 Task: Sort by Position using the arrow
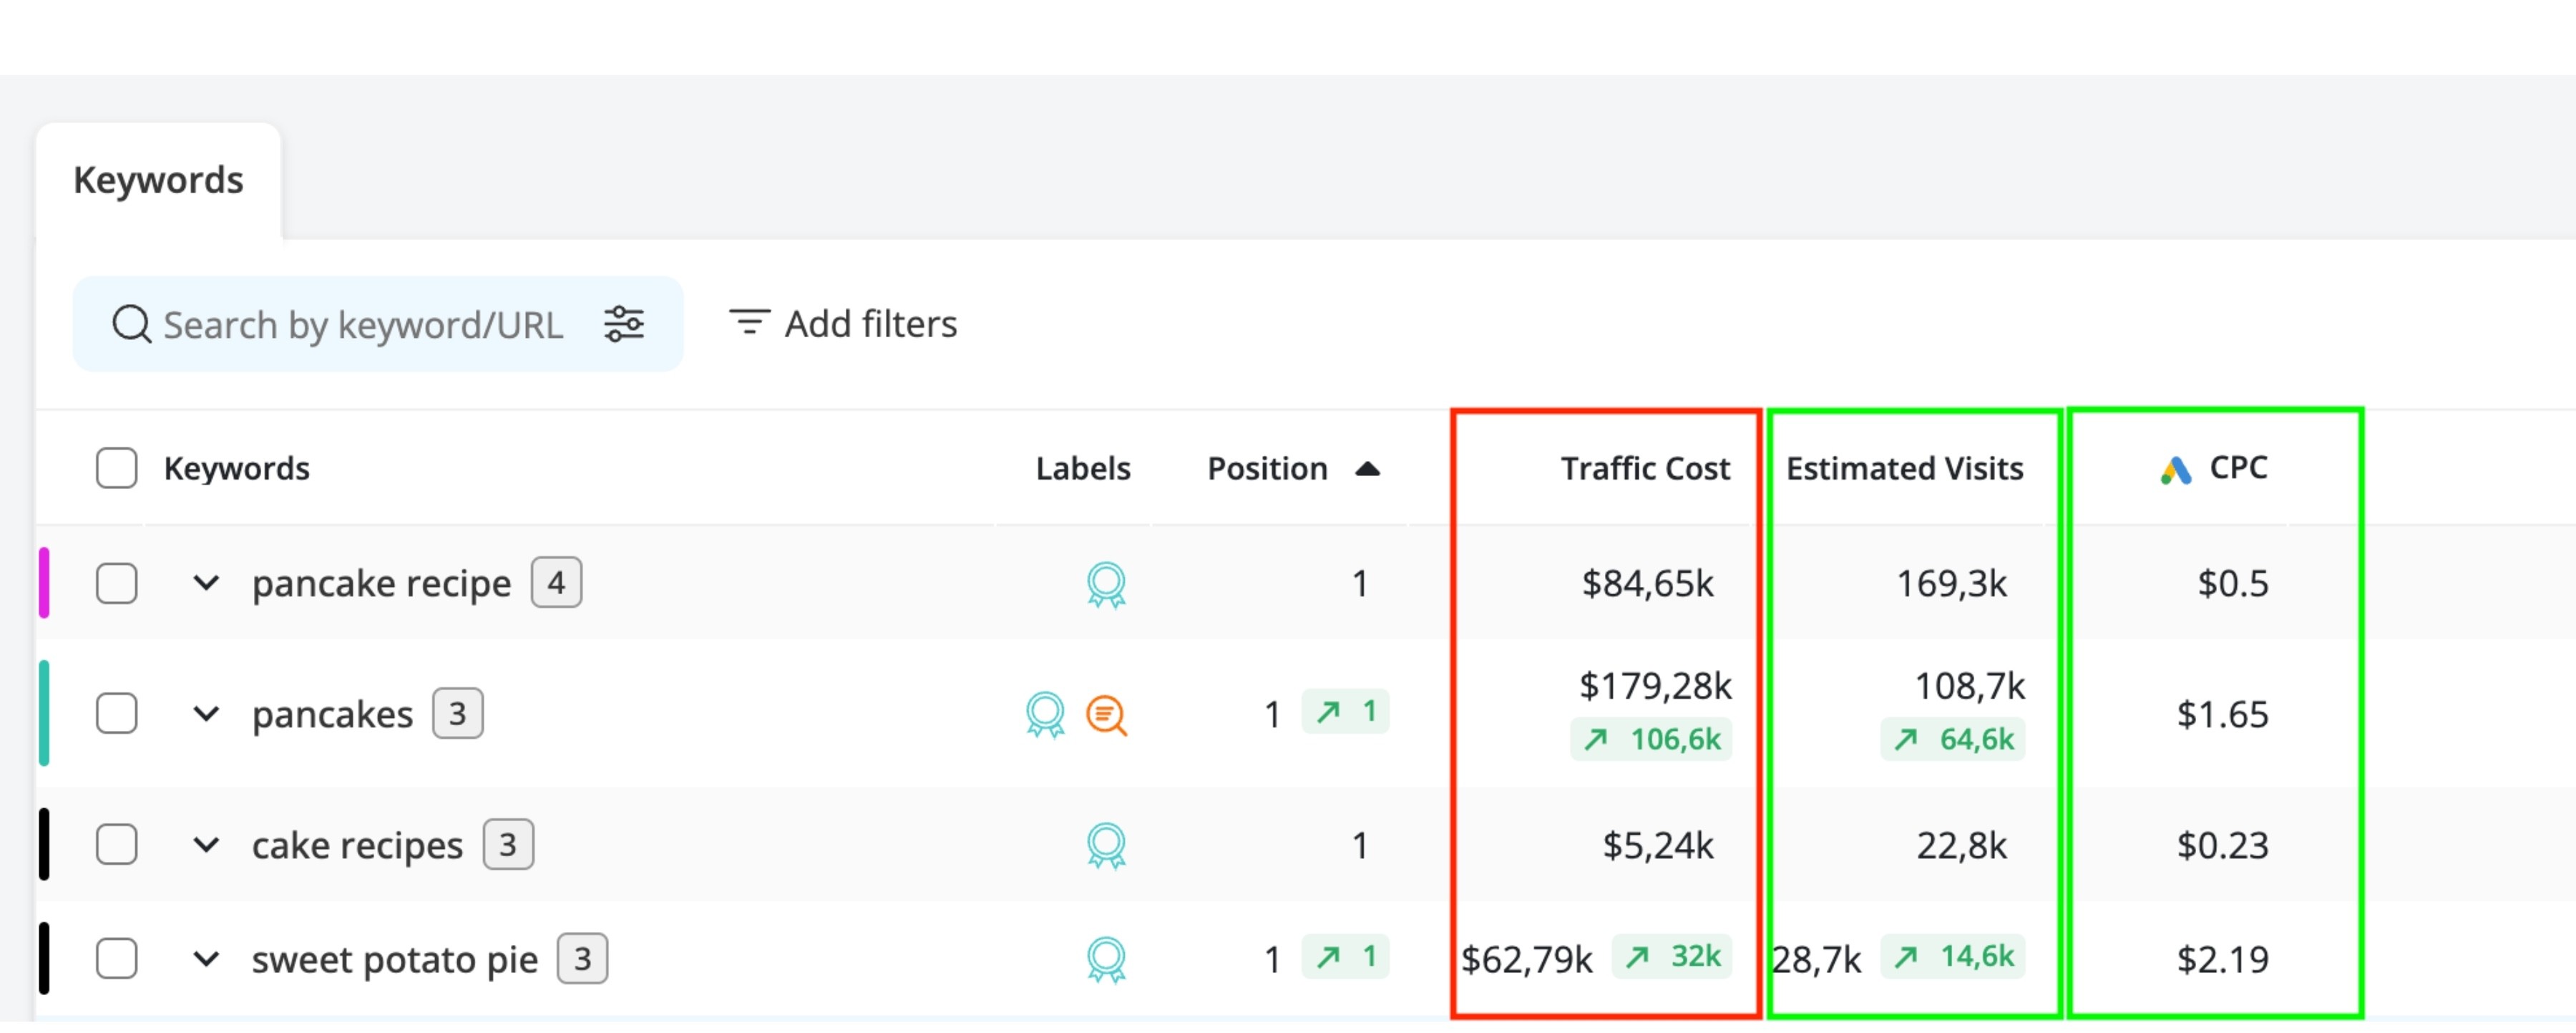click(1367, 469)
